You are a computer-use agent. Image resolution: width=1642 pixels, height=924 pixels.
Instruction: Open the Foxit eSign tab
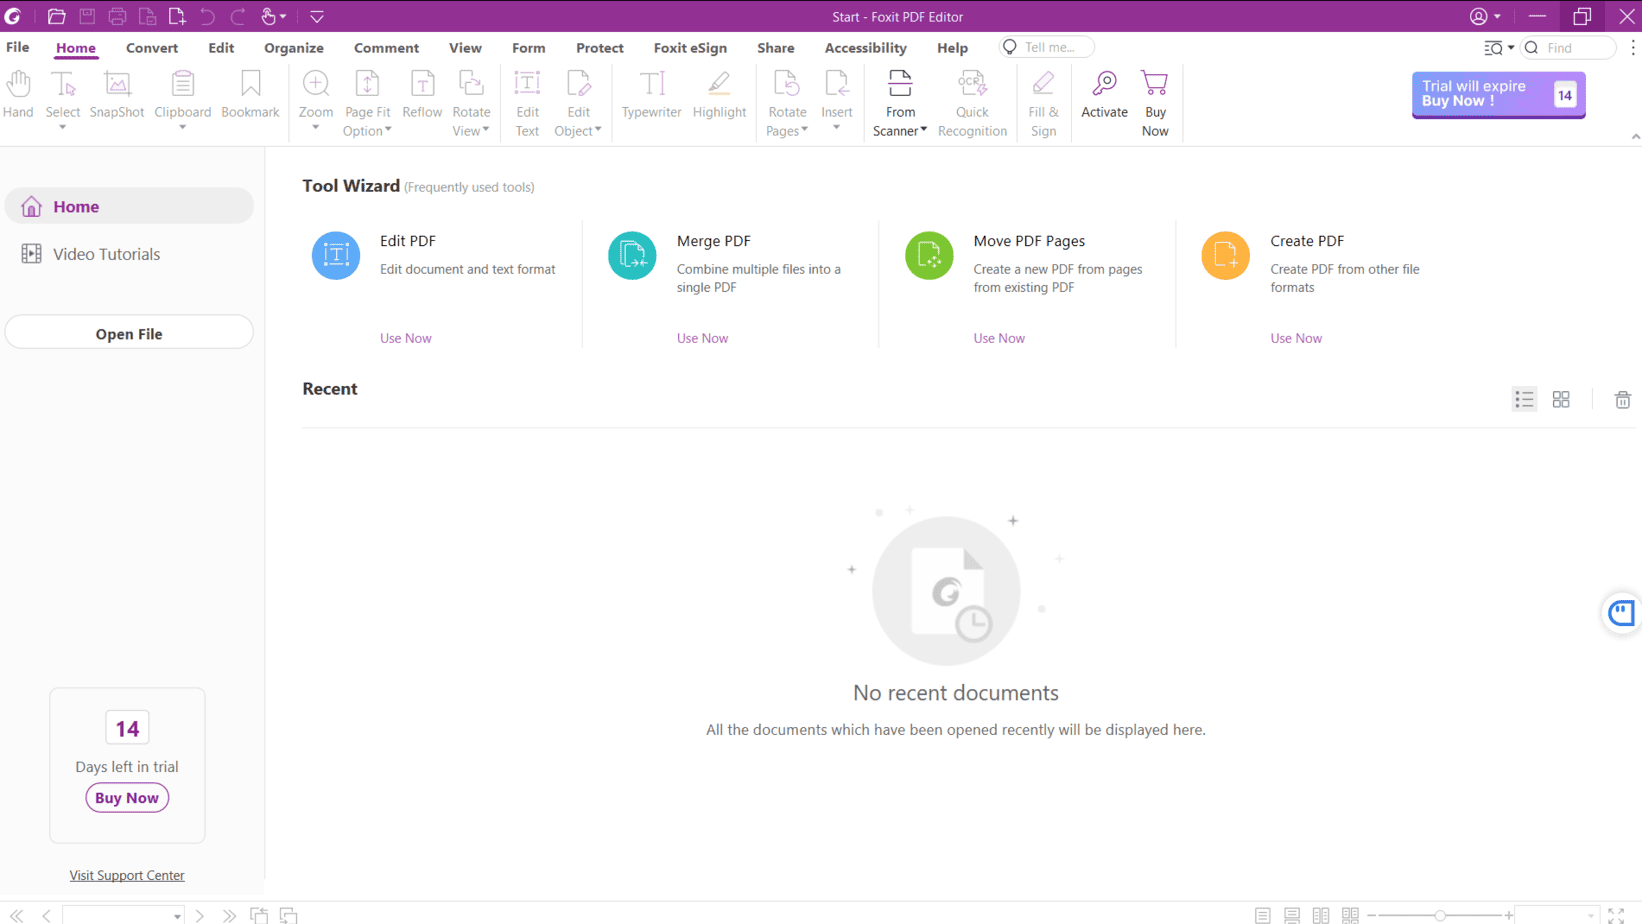tap(690, 47)
